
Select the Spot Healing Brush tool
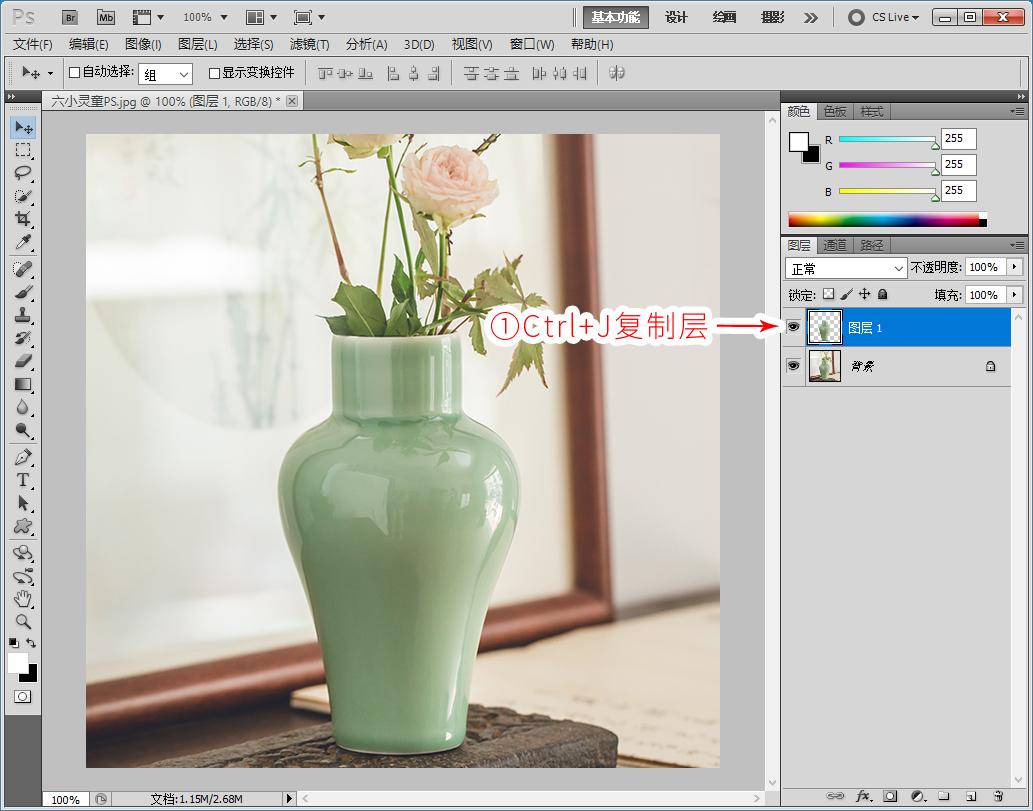click(23, 269)
